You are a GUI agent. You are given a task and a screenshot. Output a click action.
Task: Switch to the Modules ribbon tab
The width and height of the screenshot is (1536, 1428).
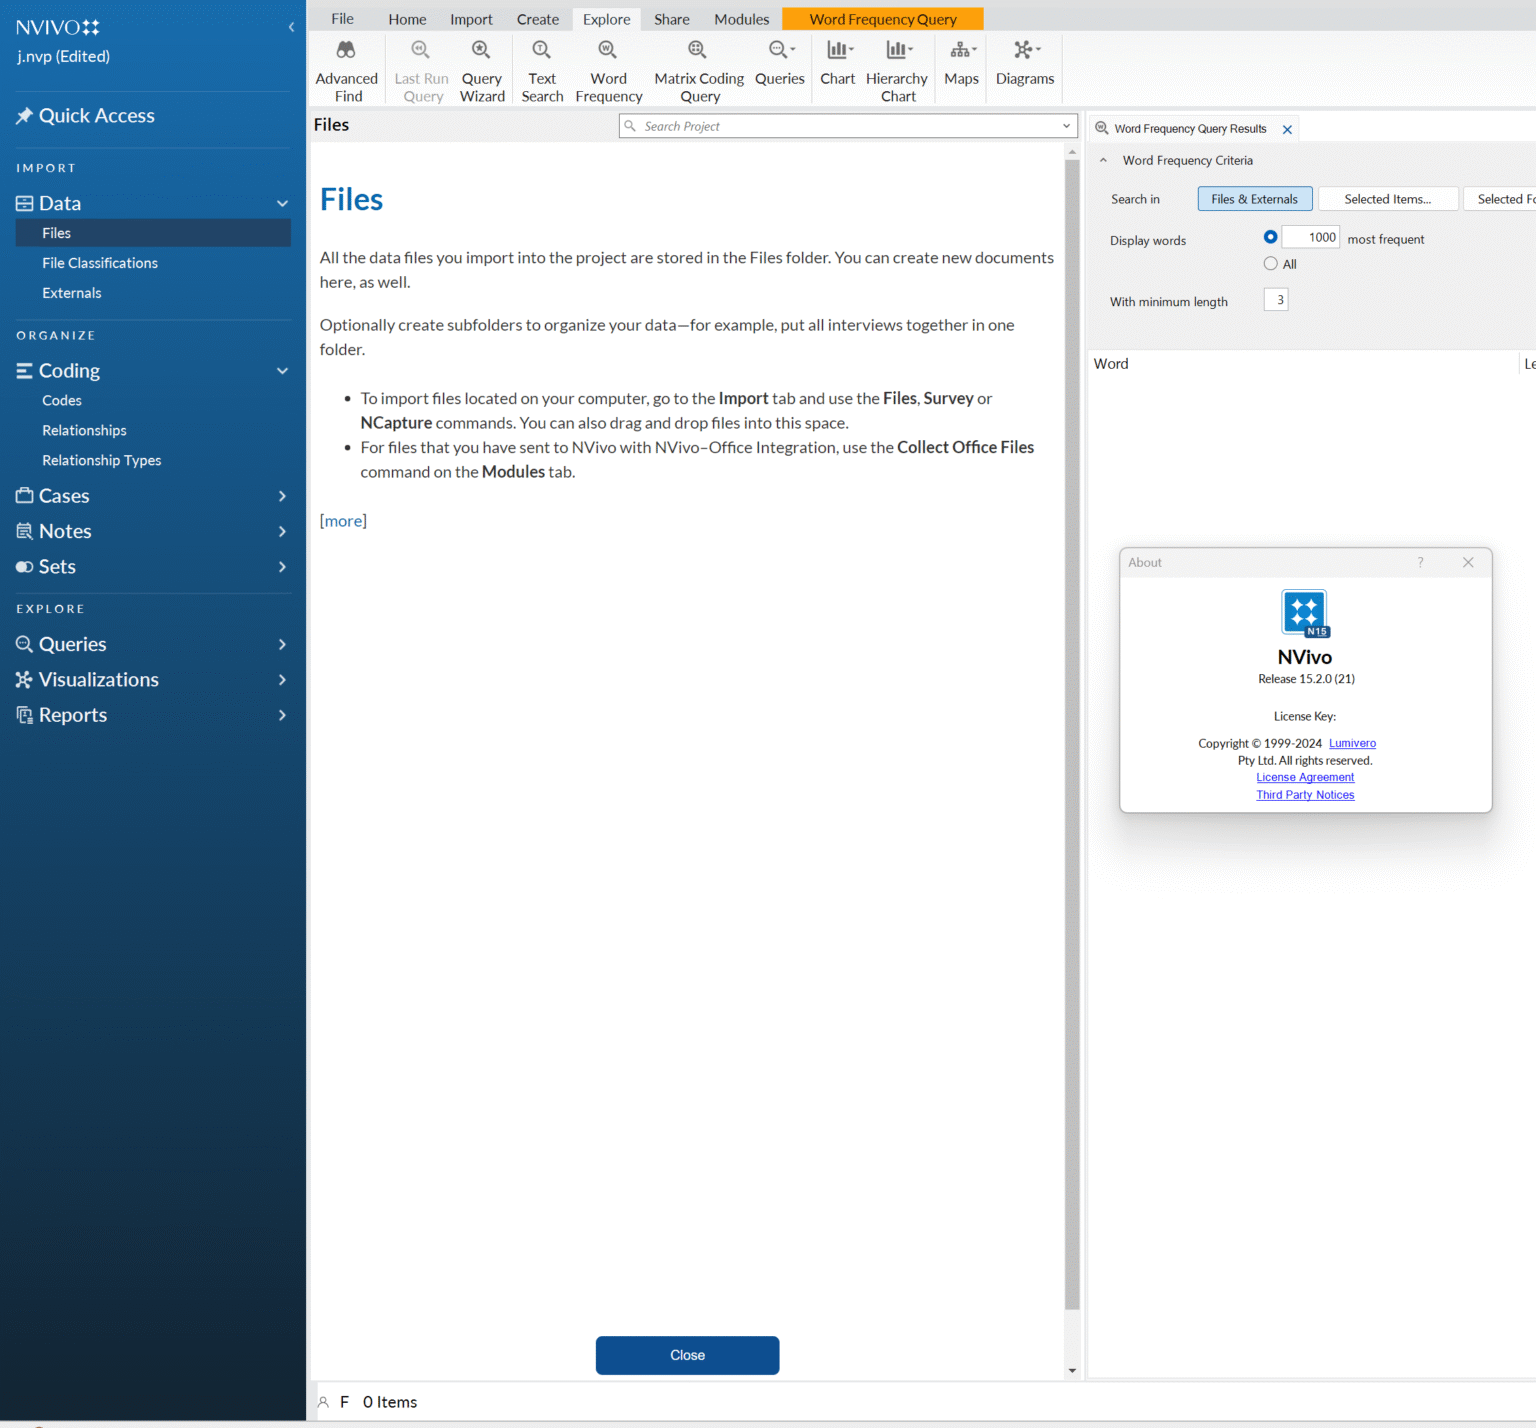pyautogui.click(x=741, y=19)
